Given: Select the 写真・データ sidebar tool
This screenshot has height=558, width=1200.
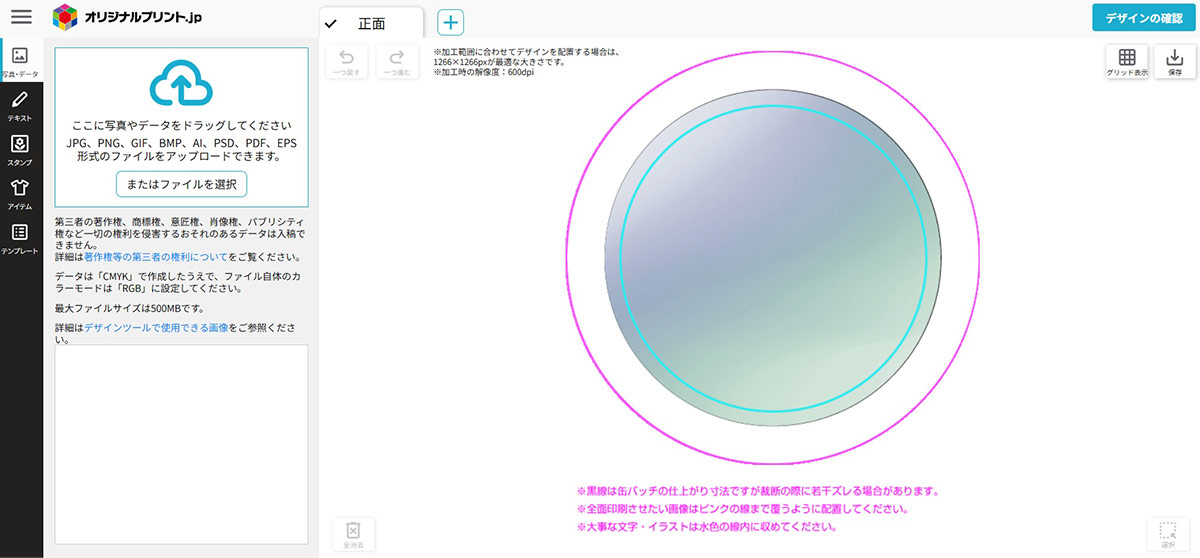Looking at the screenshot, I should point(20,62).
